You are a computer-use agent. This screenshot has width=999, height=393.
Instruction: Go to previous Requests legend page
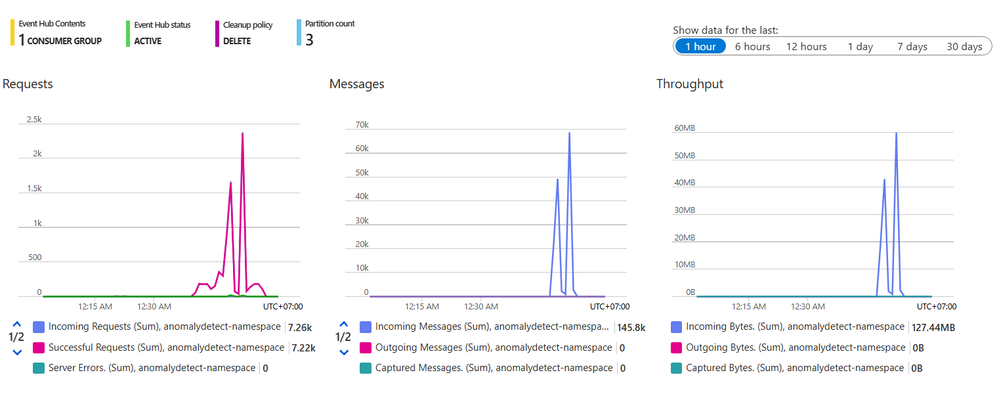pos(17,324)
